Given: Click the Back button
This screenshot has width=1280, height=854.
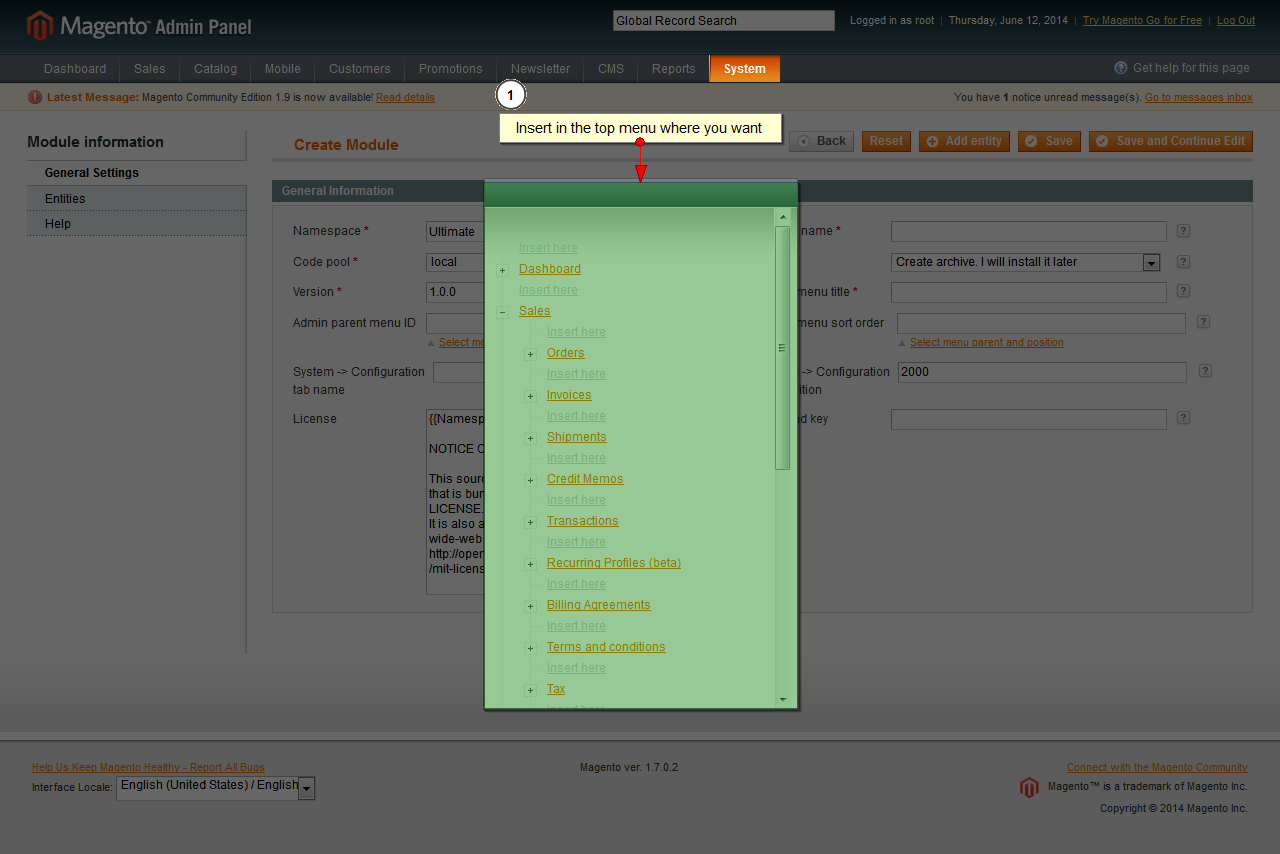Looking at the screenshot, I should point(821,141).
